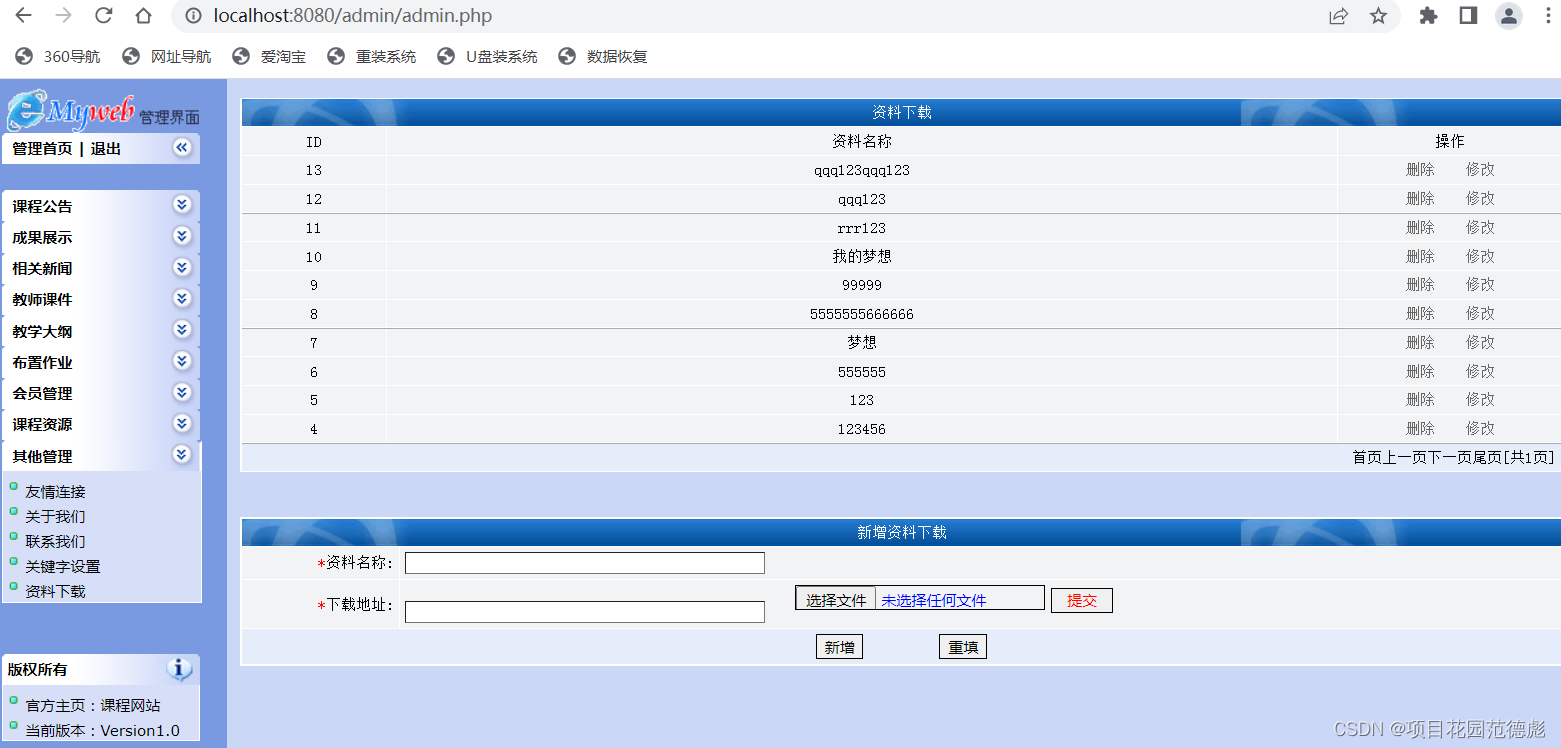Open the 课程网站 official homepage link
This screenshot has width=1561, height=748.
click(x=130, y=706)
